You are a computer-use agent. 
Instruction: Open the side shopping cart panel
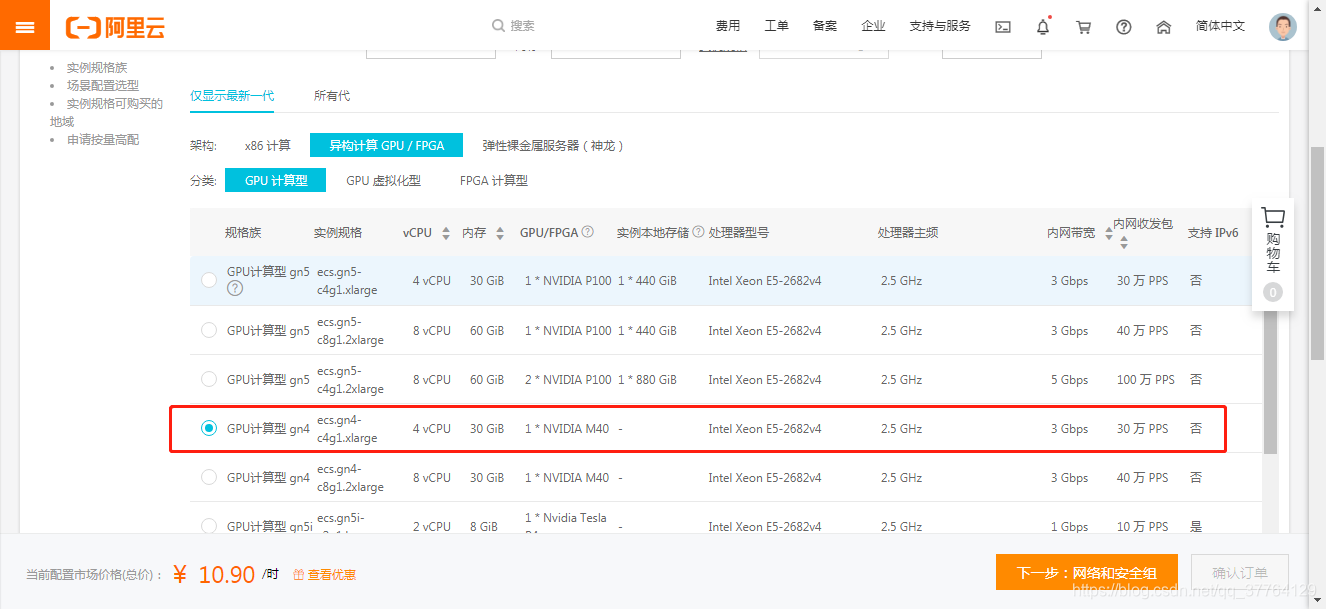tap(1272, 253)
